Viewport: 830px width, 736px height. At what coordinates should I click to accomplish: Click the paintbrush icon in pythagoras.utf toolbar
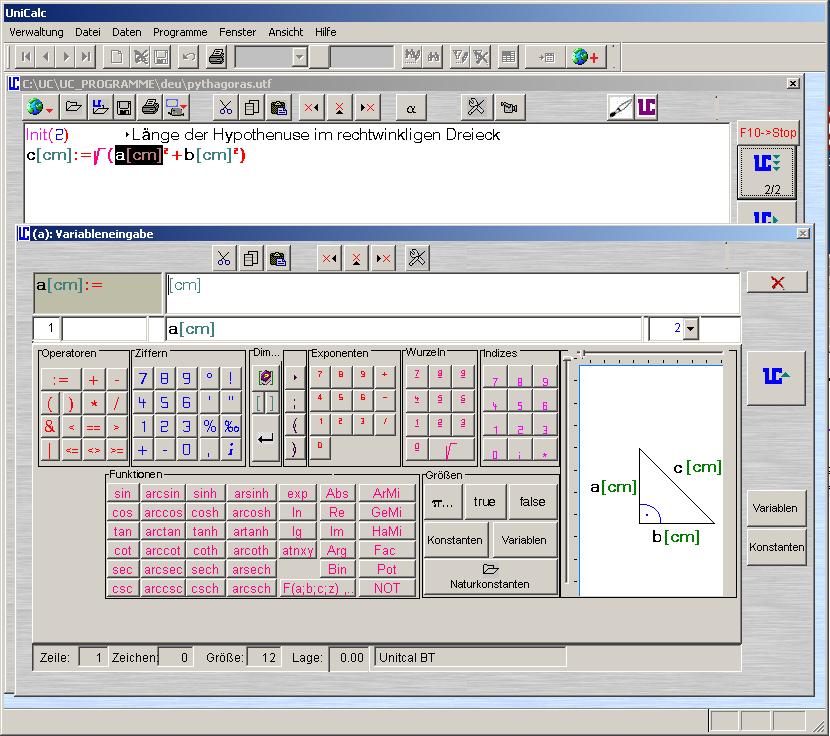pos(620,107)
